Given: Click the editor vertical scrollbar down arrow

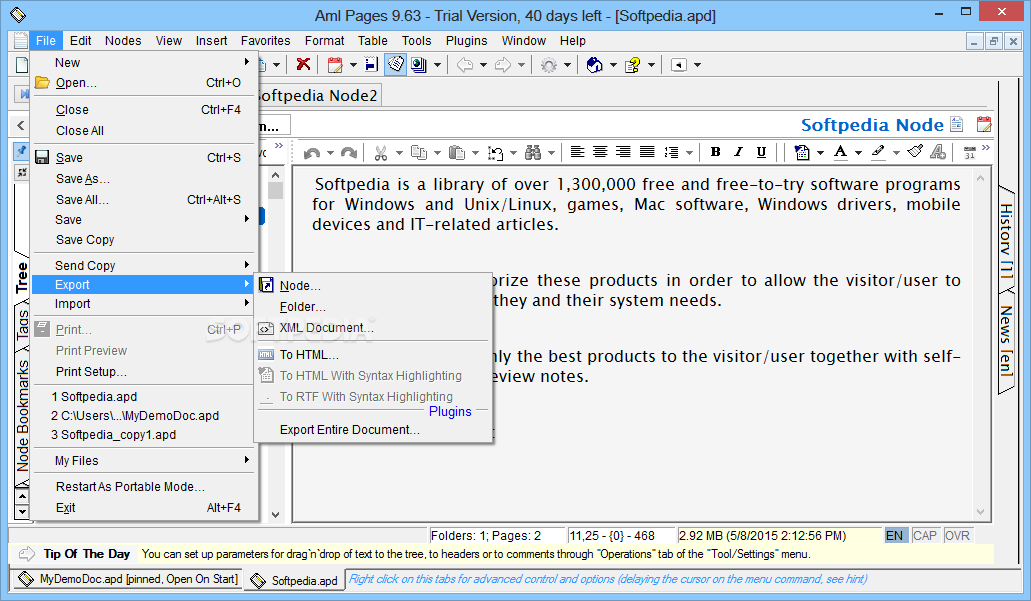Looking at the screenshot, I should 980,512.
